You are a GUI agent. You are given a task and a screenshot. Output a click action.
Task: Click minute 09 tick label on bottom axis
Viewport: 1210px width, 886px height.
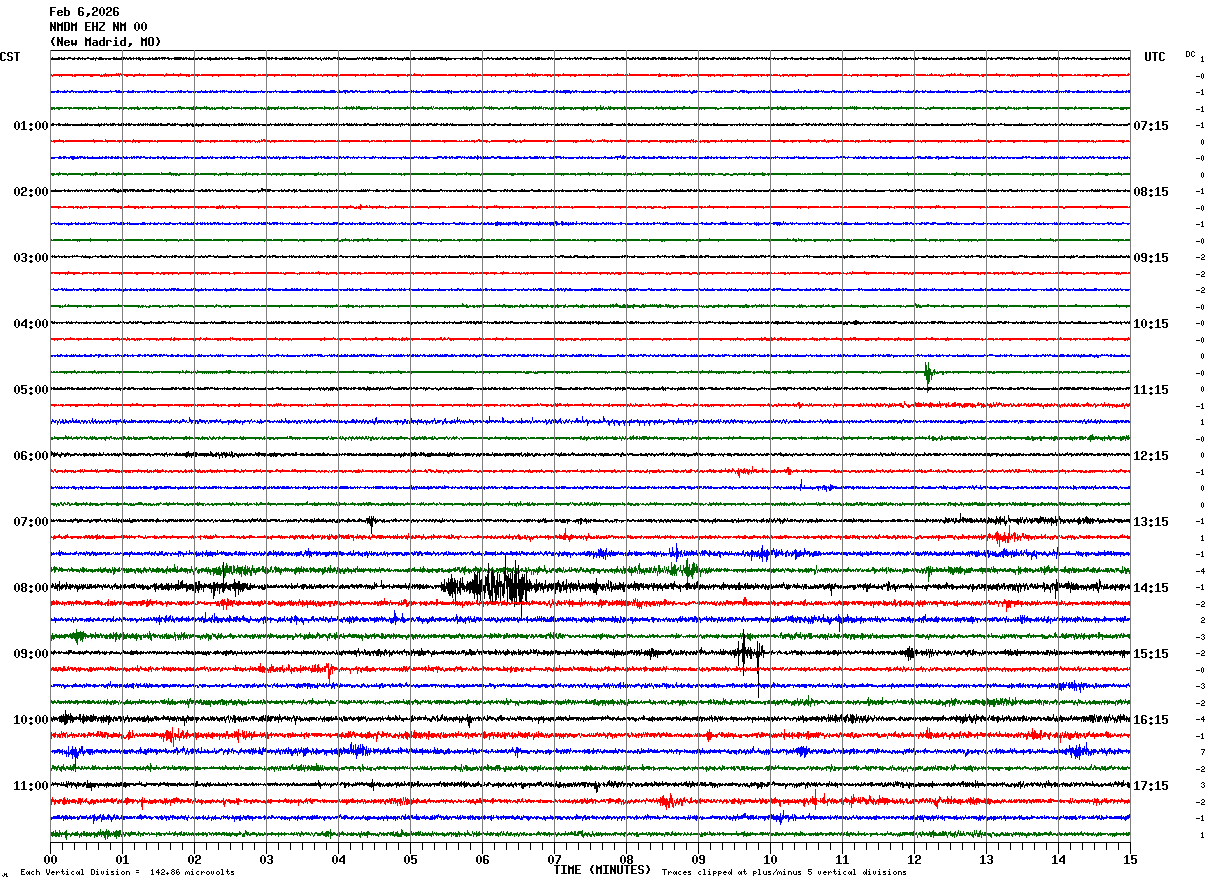click(x=698, y=859)
